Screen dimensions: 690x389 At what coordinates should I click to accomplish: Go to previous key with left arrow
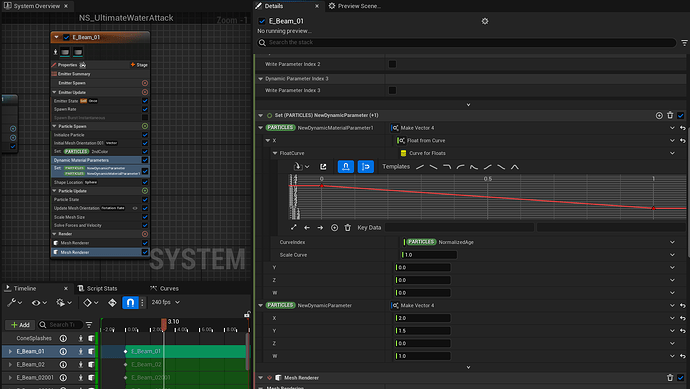(307, 228)
